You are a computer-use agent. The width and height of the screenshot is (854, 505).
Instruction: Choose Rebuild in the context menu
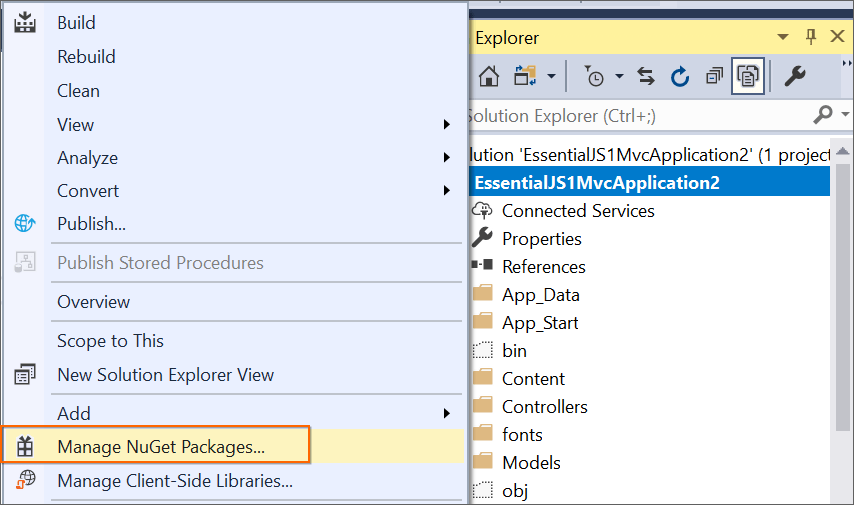pyautogui.click(x=234, y=57)
